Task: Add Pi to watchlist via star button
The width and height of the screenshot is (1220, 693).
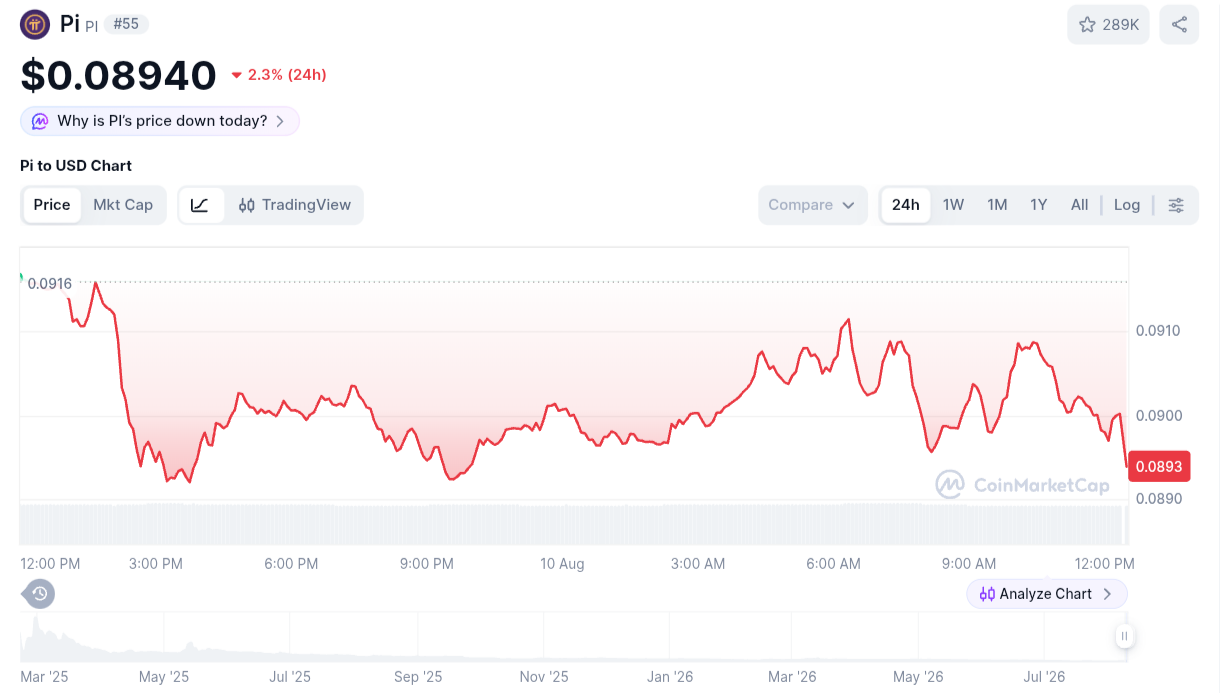Action: (x=1109, y=25)
